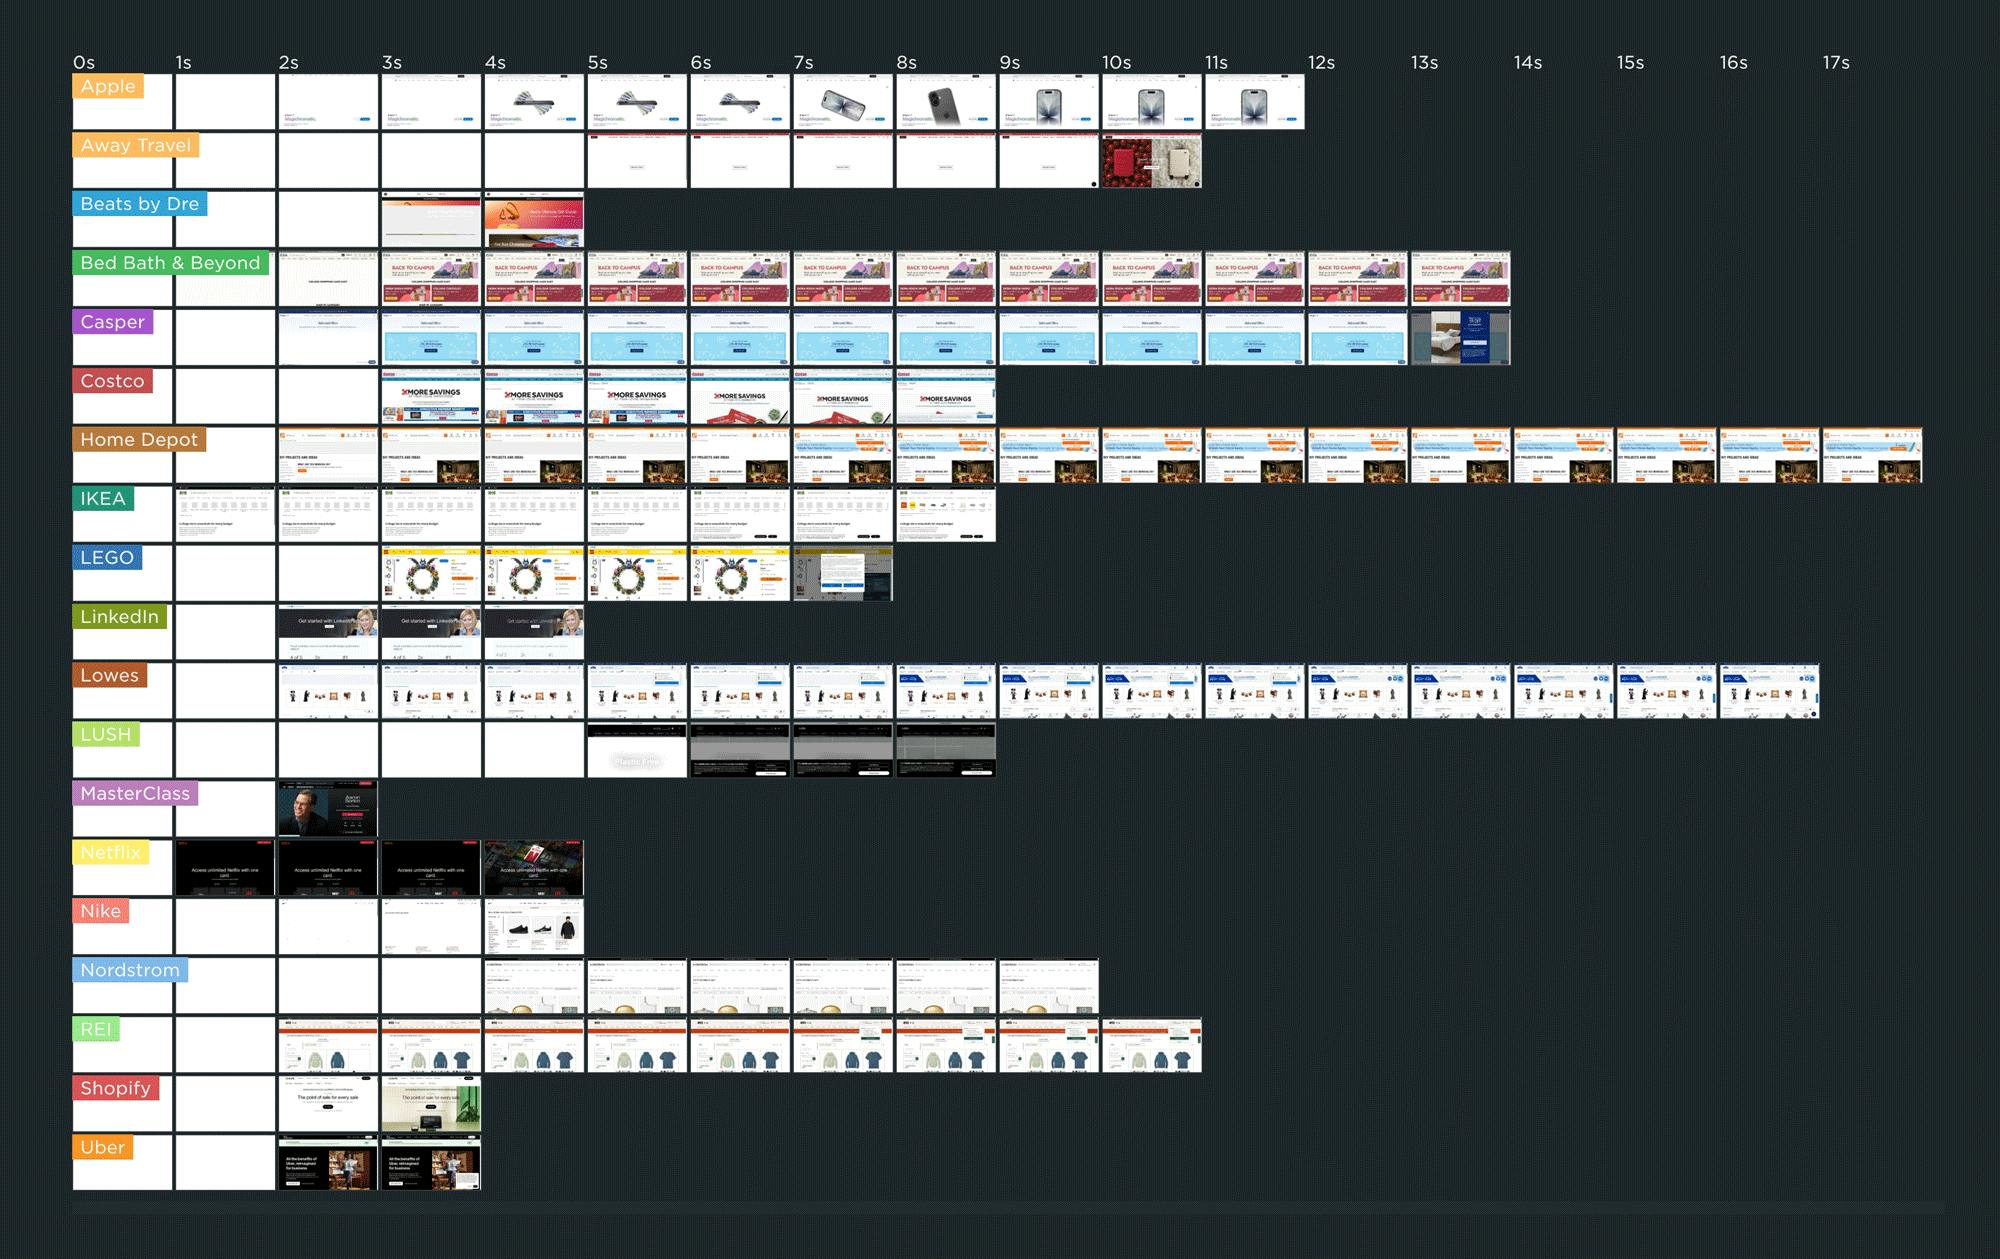Viewport: 2000px width, 1259px height.
Task: Open Netflix's first dark frame at 1s
Action: coord(225,868)
